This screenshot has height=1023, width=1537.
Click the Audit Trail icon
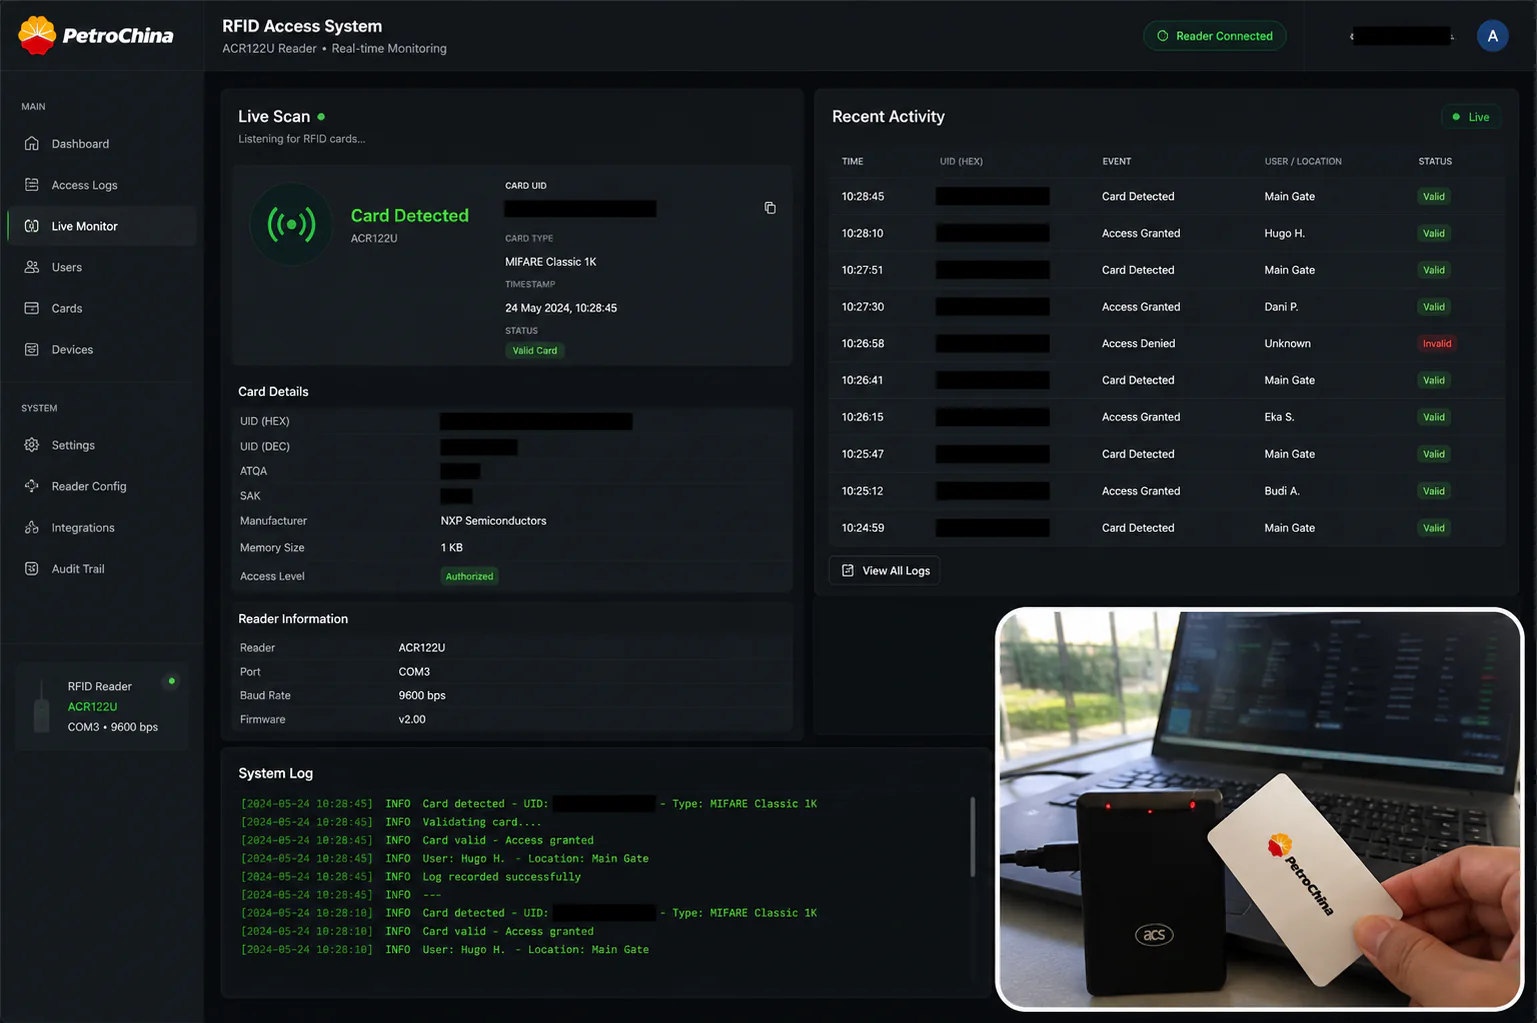click(32, 568)
